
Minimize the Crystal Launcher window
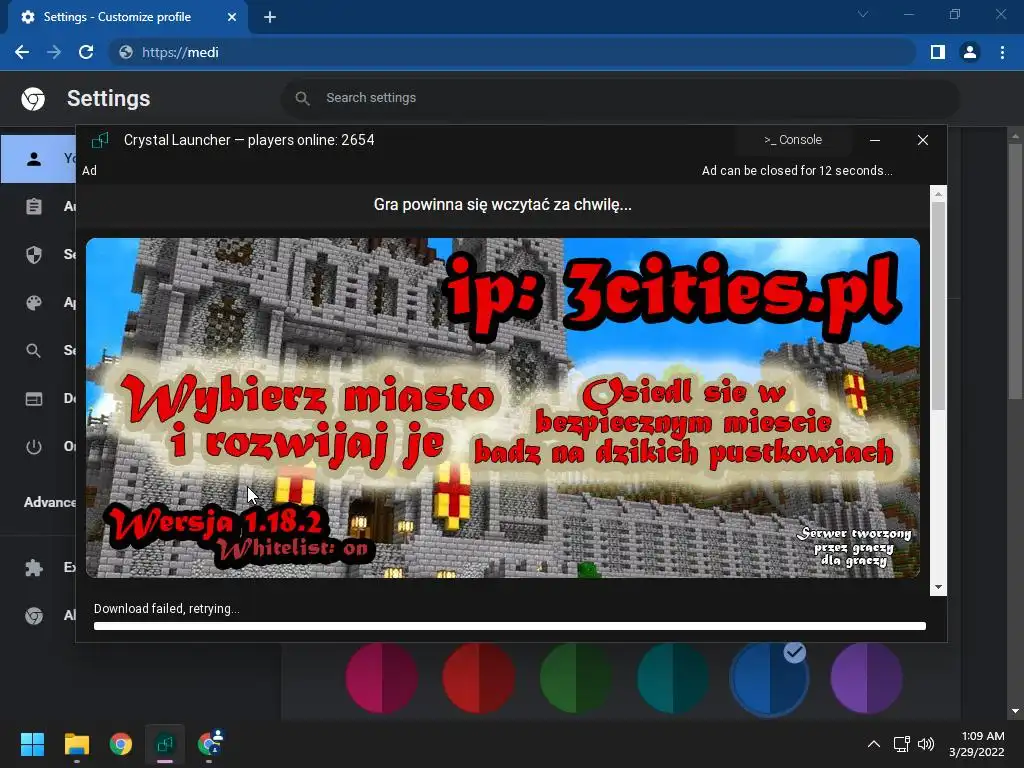coord(875,140)
